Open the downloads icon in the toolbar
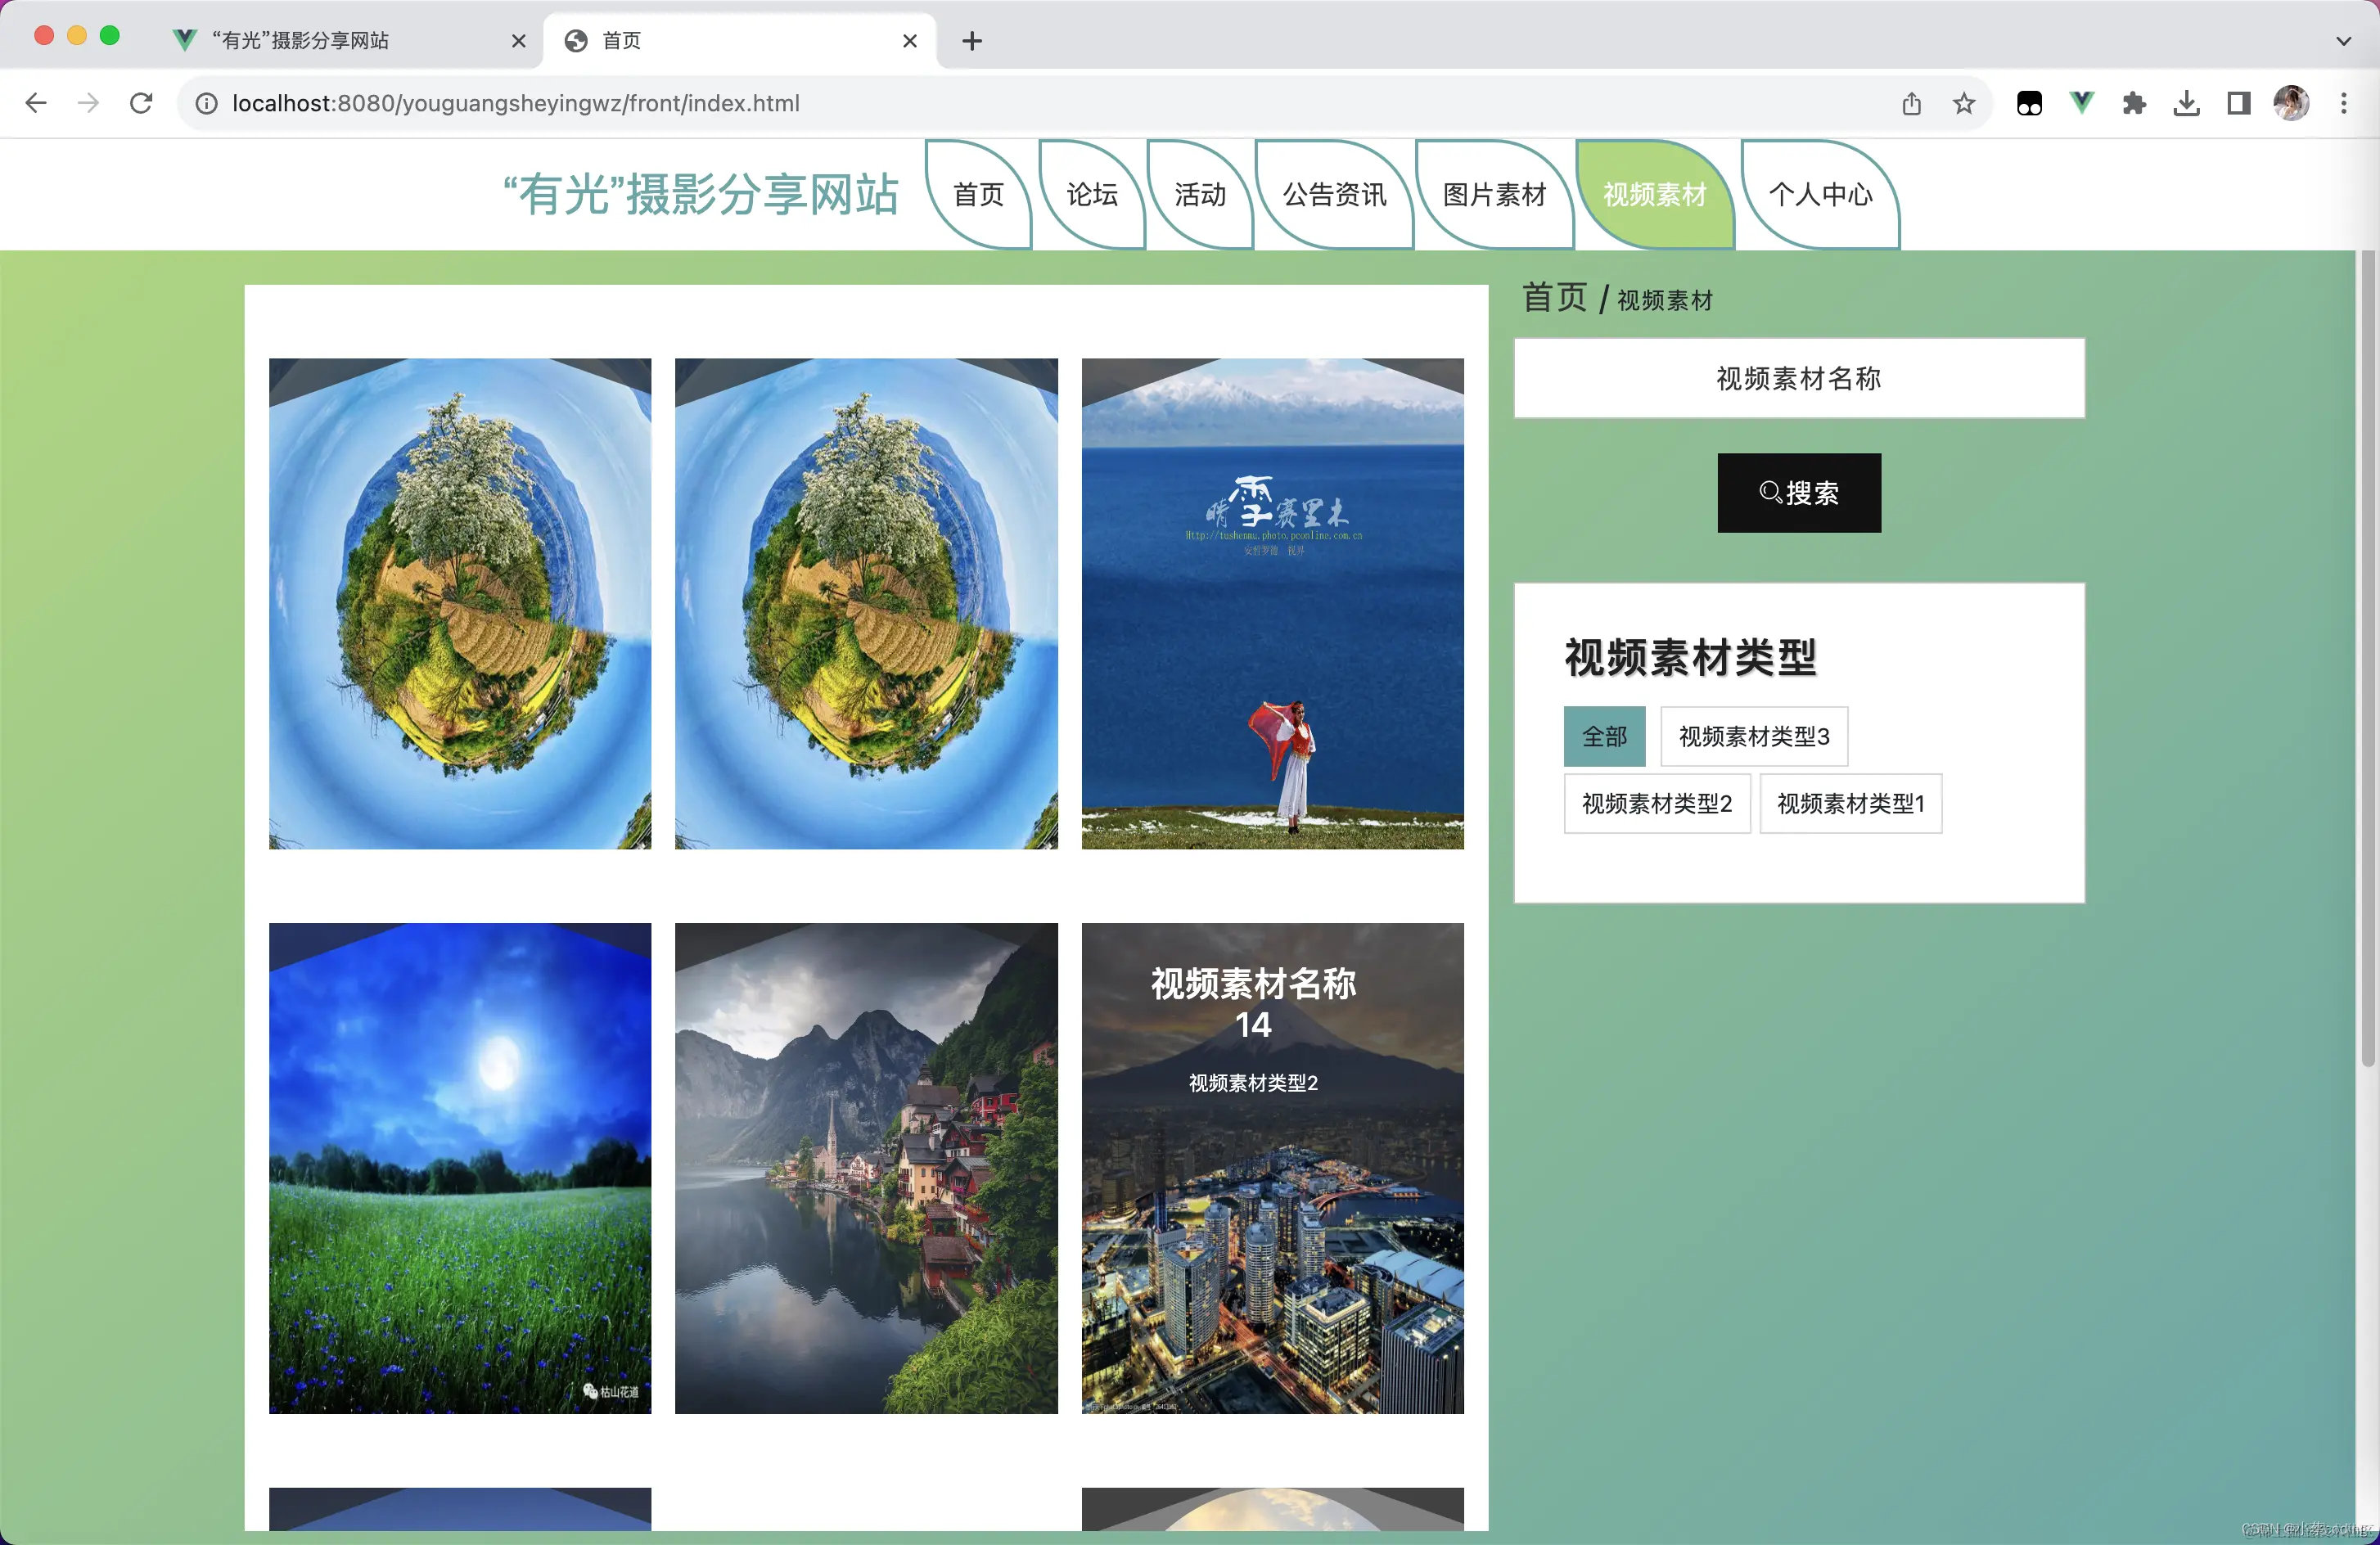 2186,102
